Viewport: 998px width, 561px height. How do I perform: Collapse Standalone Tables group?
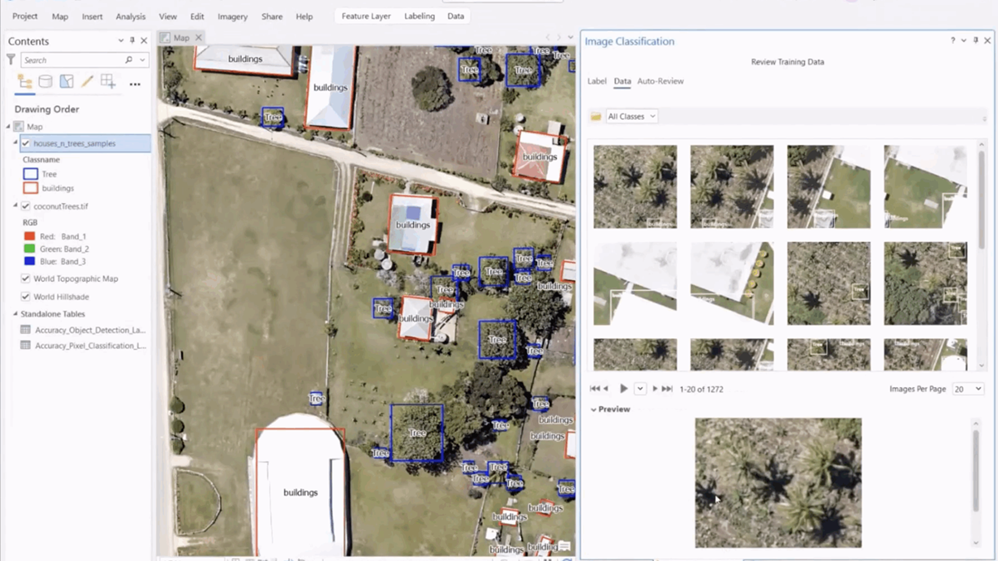click(x=15, y=314)
